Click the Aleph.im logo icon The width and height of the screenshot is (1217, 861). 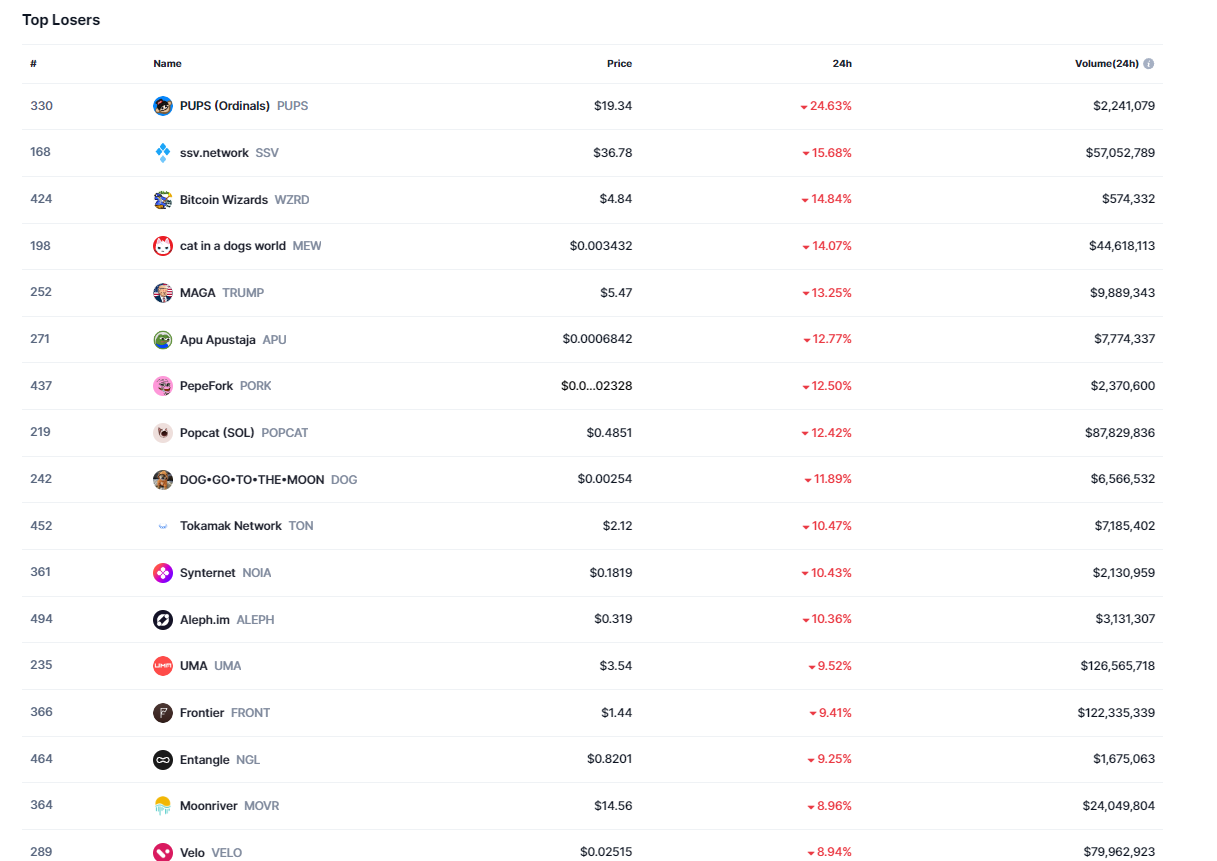tap(163, 620)
